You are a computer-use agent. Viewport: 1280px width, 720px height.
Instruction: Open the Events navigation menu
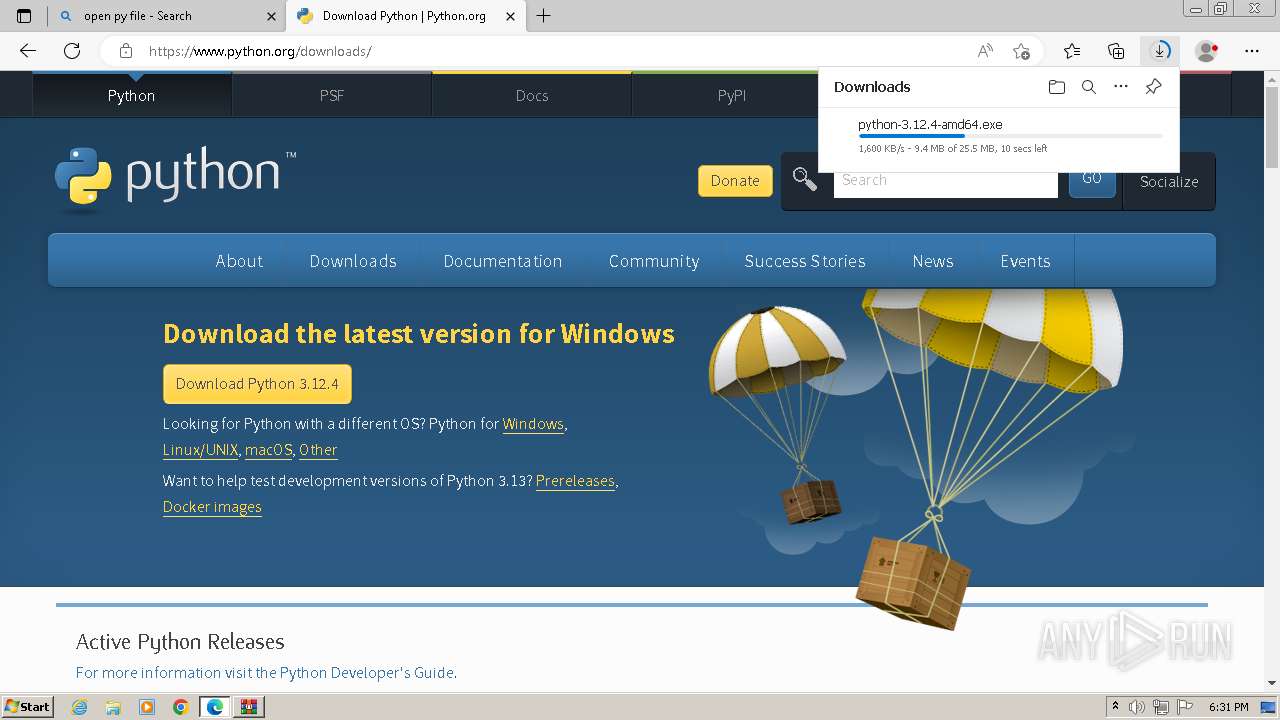tap(1025, 261)
